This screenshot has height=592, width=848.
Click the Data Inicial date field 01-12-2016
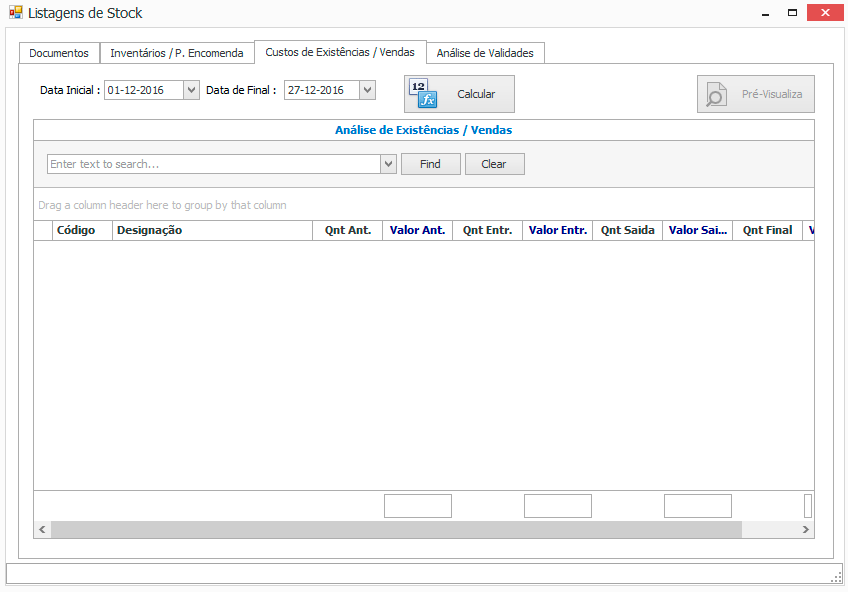tap(144, 90)
